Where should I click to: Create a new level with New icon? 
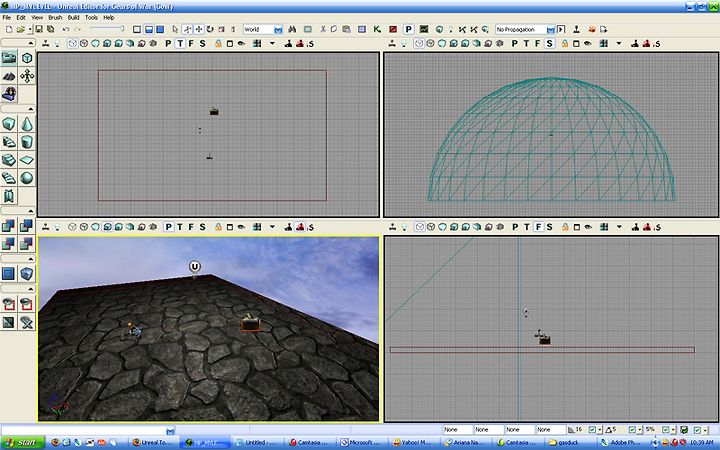click(9, 29)
